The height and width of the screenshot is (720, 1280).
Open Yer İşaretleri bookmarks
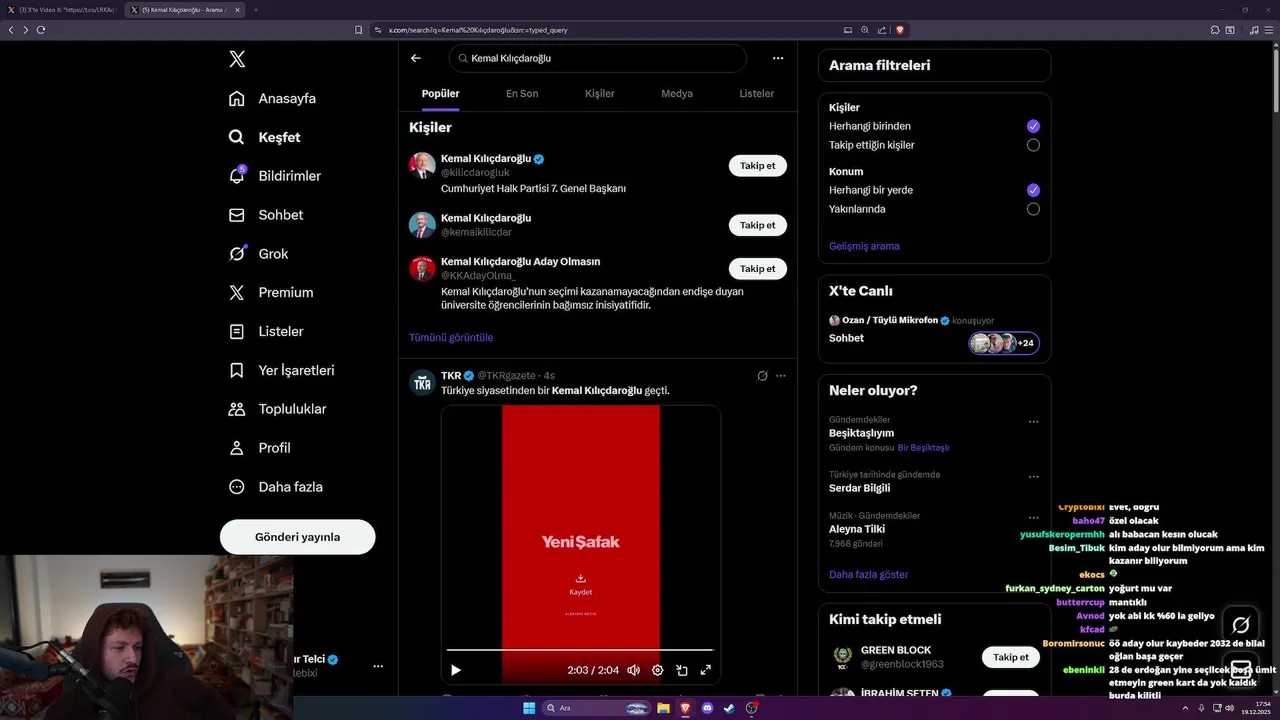pyautogui.click(x=281, y=370)
